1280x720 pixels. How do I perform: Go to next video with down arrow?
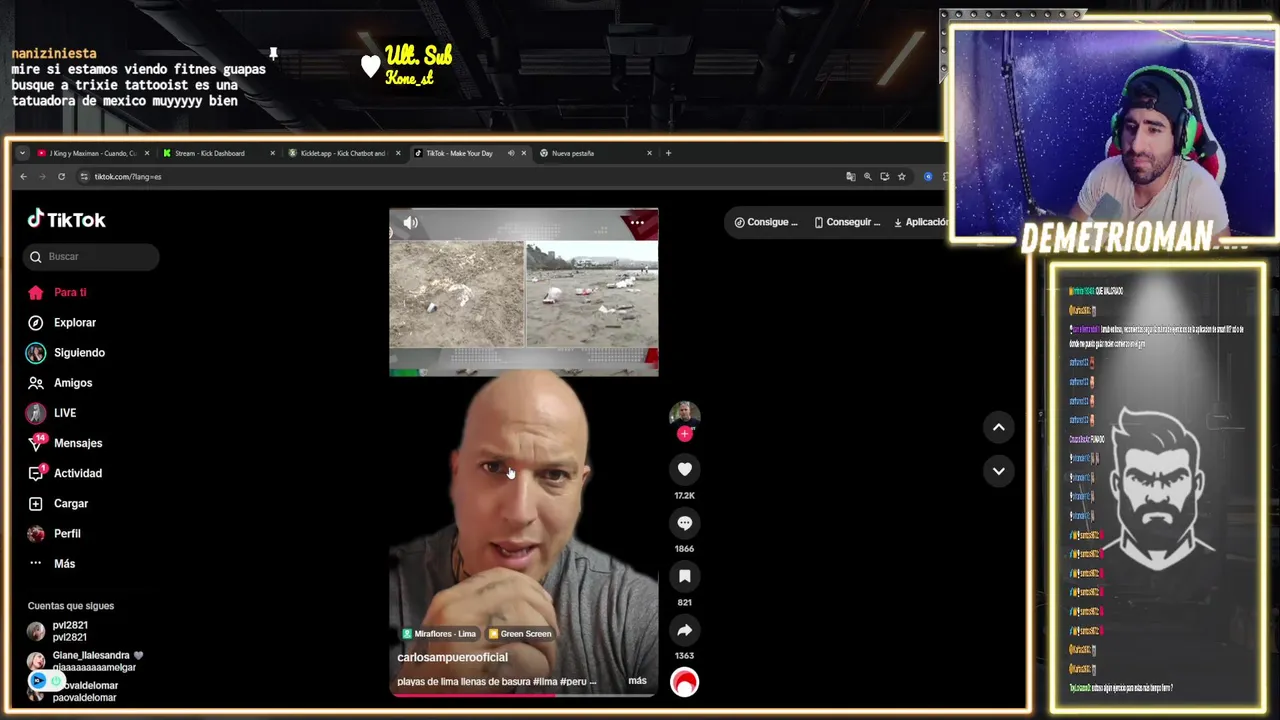click(x=998, y=471)
